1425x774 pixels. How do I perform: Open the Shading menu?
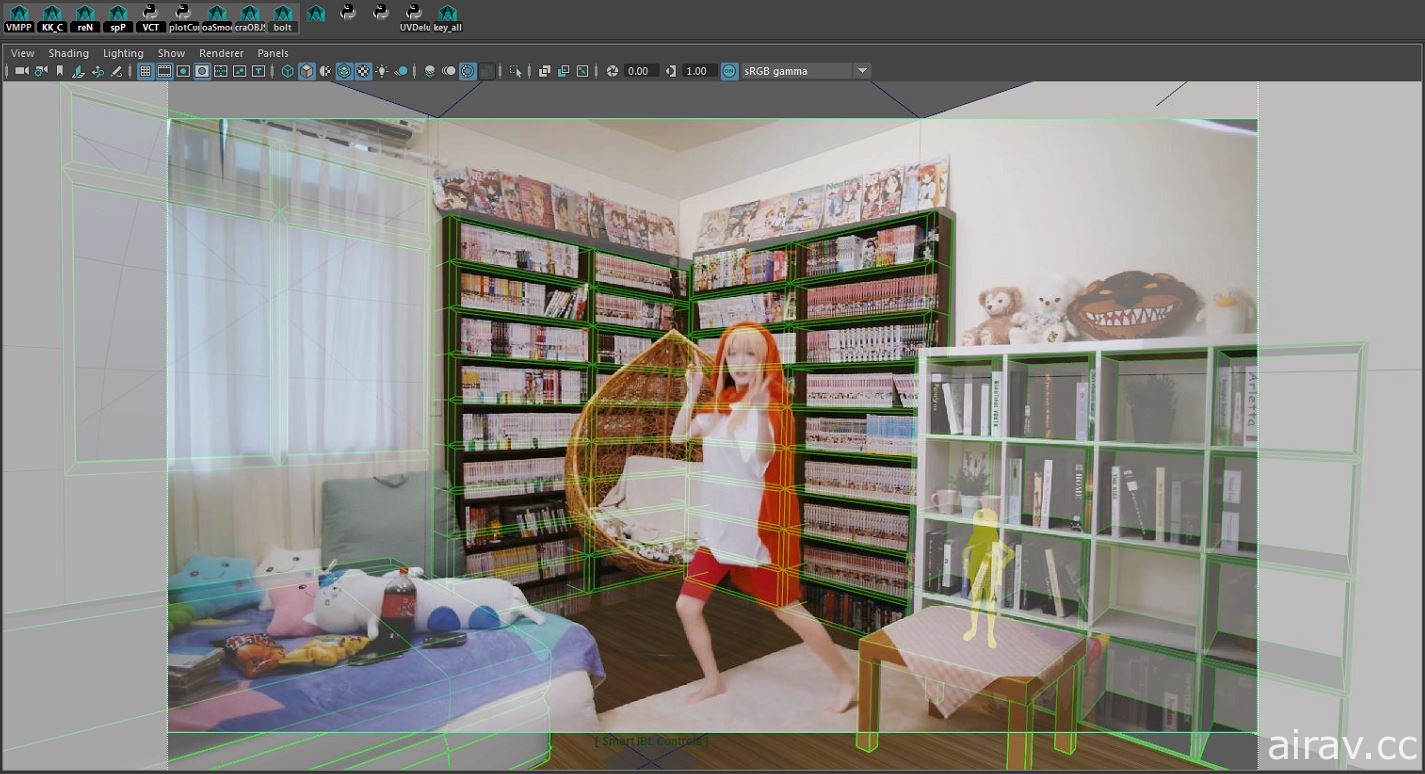tap(68, 53)
